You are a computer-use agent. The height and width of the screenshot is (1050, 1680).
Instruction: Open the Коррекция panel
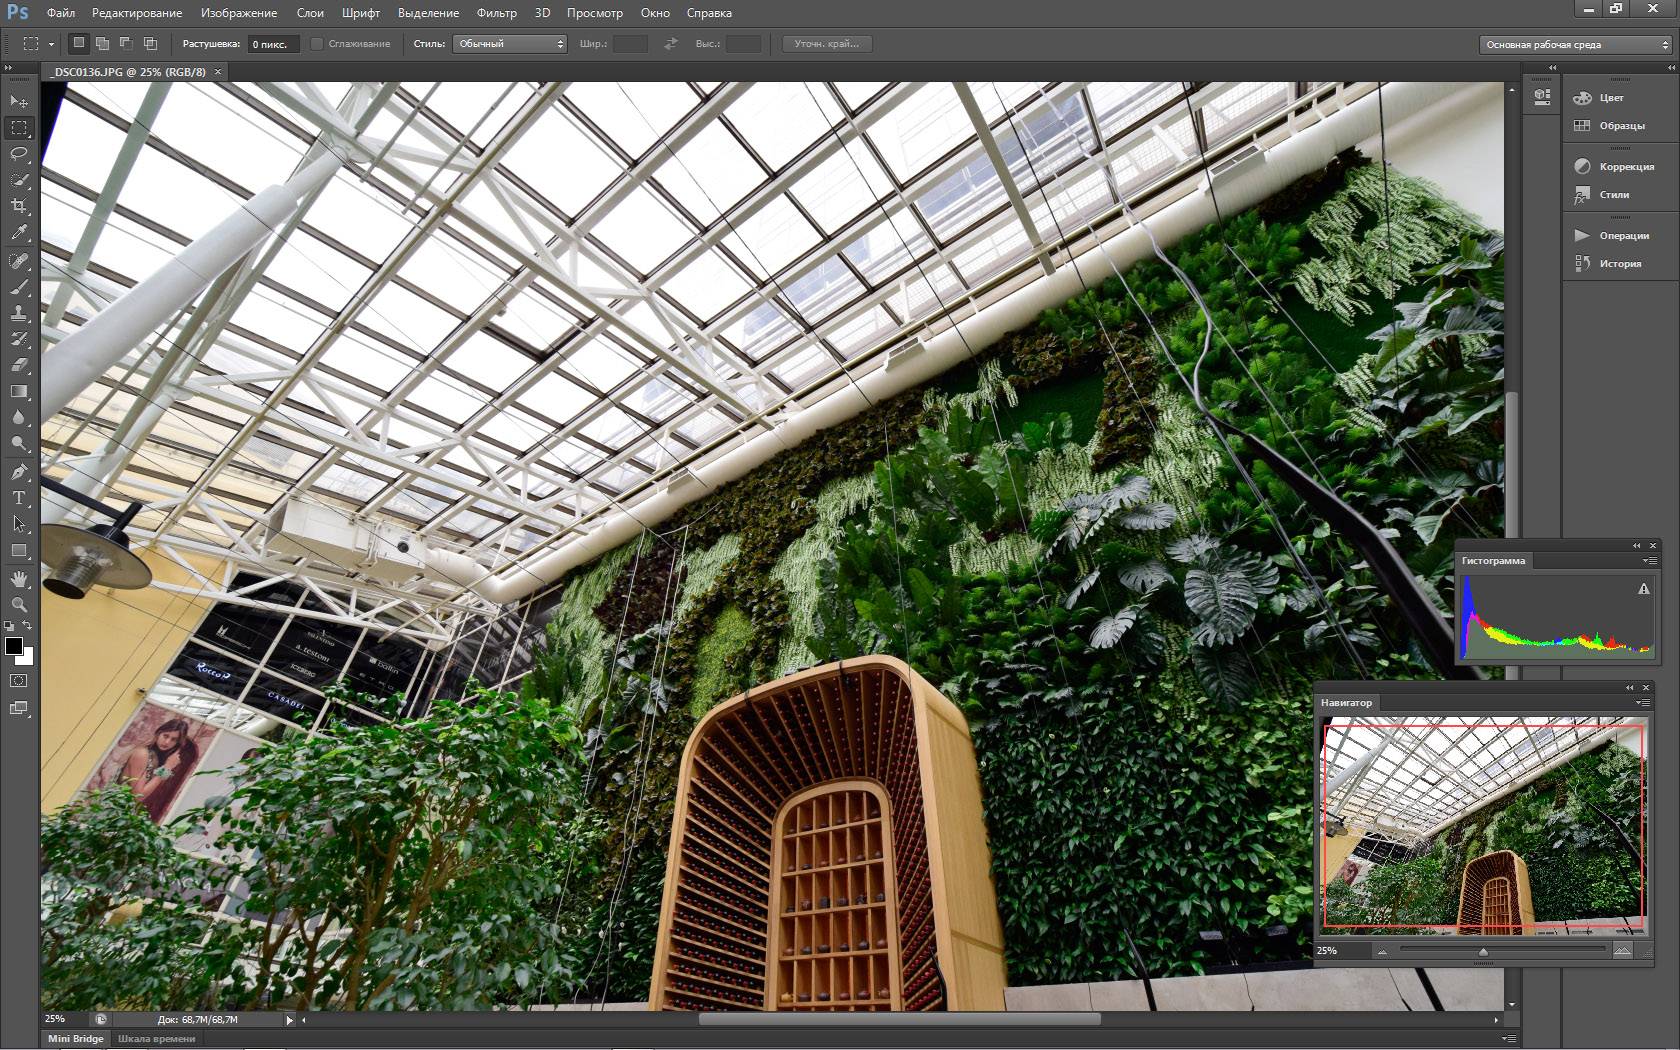click(1626, 167)
